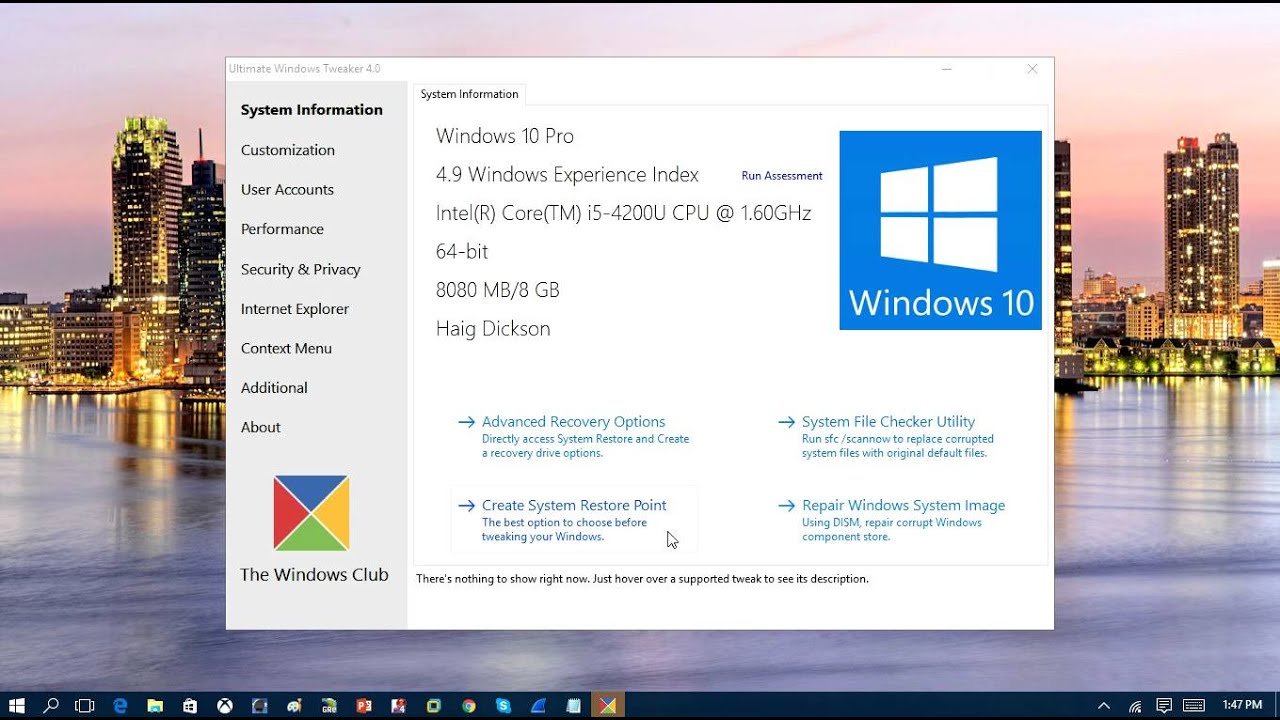Click Run Assessment link
The width and height of the screenshot is (1280, 720).
[782, 176]
